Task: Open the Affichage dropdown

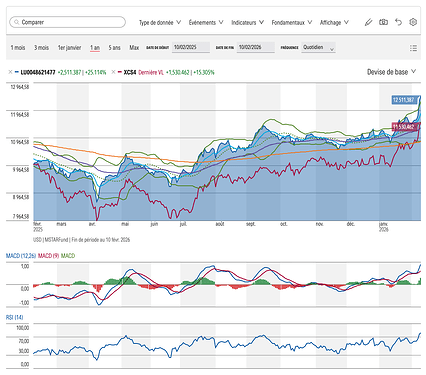Action: coord(334,23)
